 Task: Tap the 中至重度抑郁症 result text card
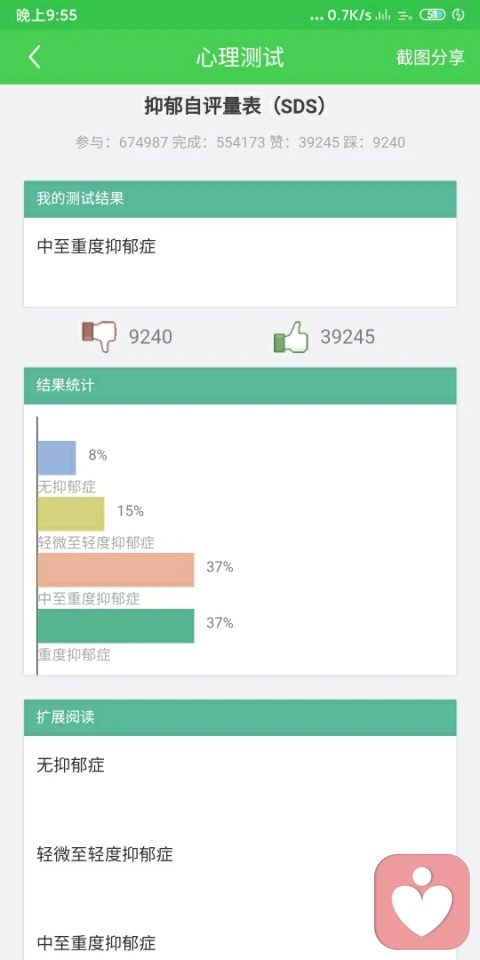240,262
